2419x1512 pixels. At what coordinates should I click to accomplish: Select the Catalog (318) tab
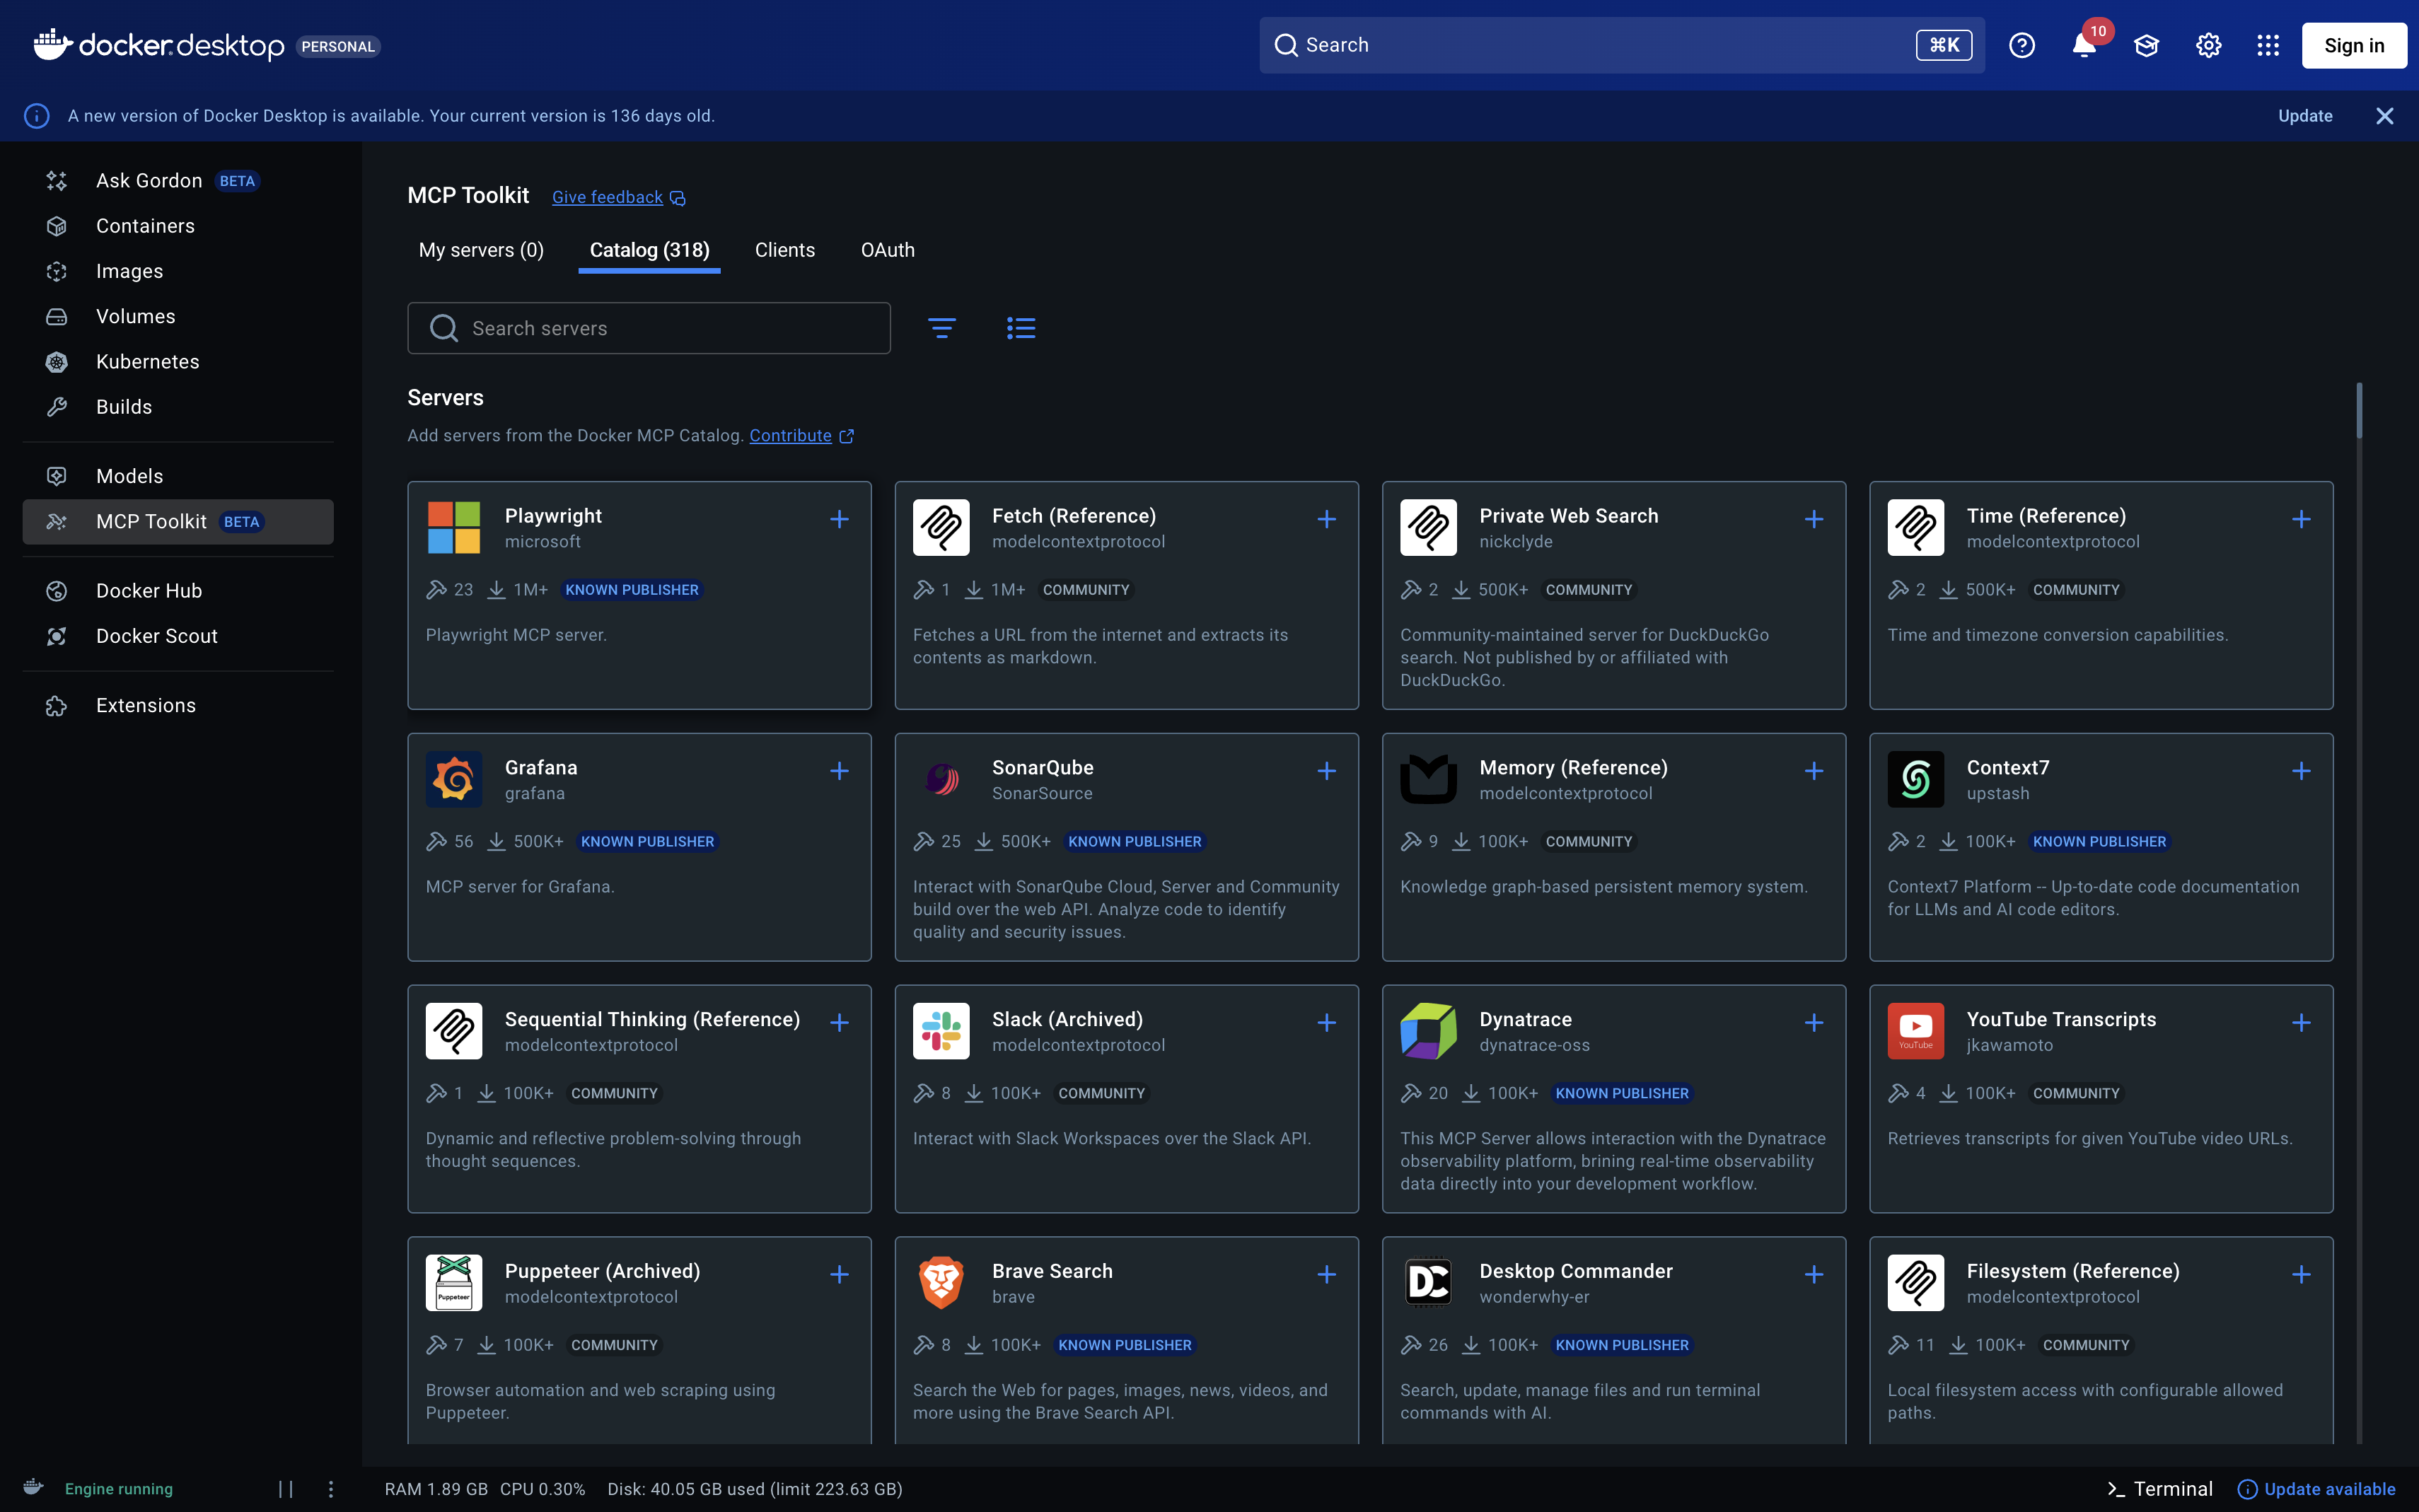(x=649, y=250)
